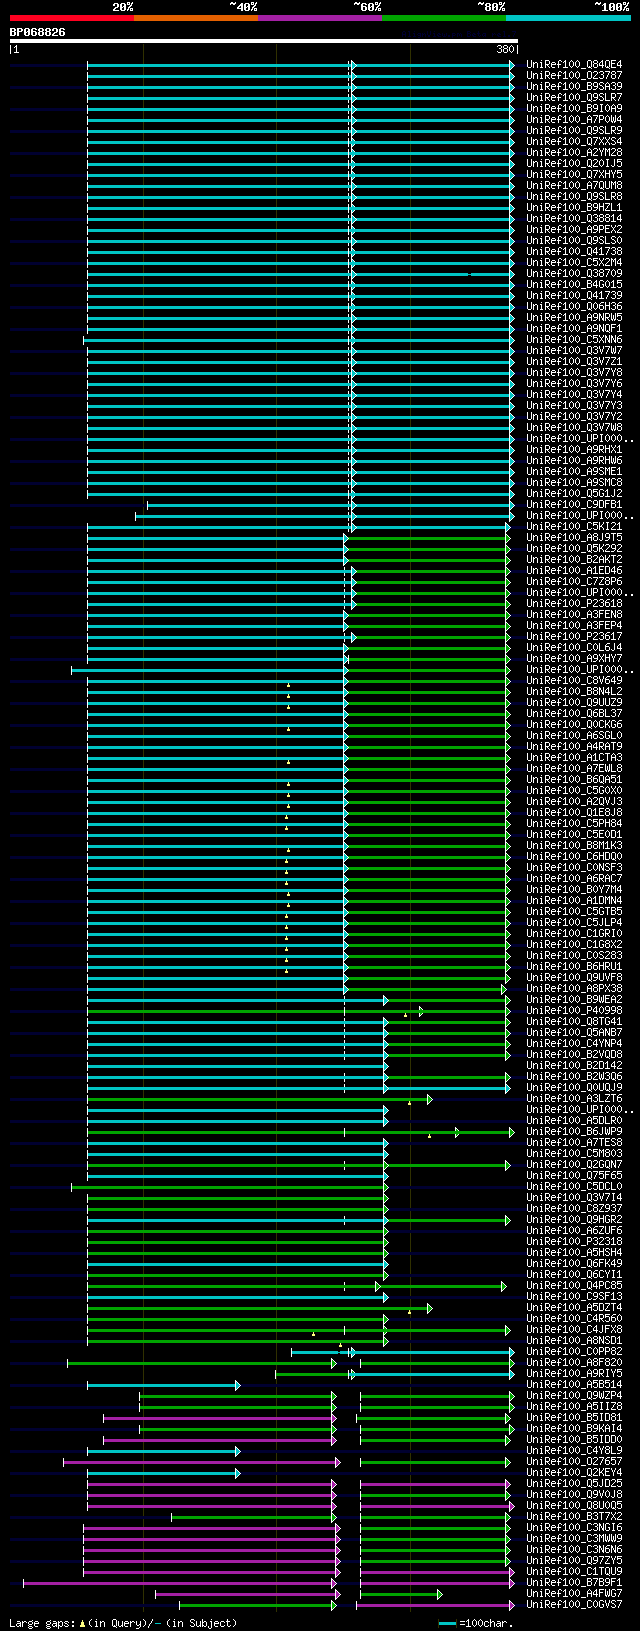Pick the UniRef100_O27657 subject label
Viewport: 640px width, 1631px height.
tap(574, 1462)
